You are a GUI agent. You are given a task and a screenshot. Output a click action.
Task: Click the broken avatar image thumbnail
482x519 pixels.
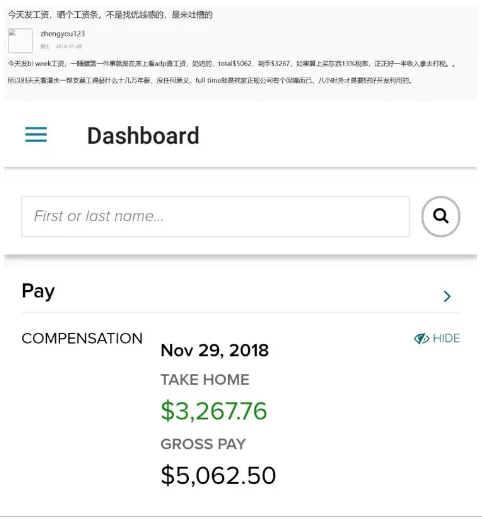point(20,41)
